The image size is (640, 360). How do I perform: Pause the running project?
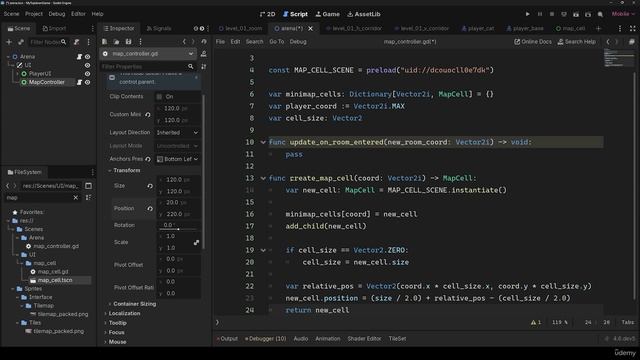click(540, 14)
